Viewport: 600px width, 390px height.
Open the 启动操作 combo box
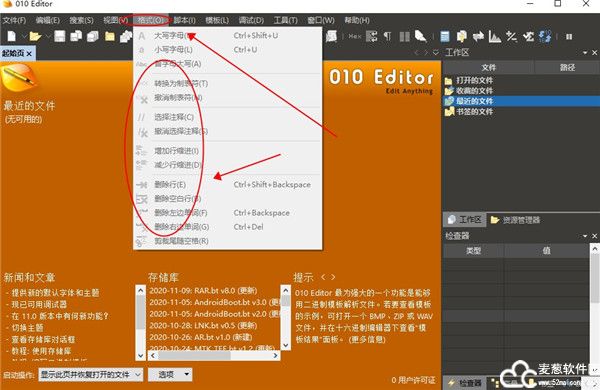(91, 374)
